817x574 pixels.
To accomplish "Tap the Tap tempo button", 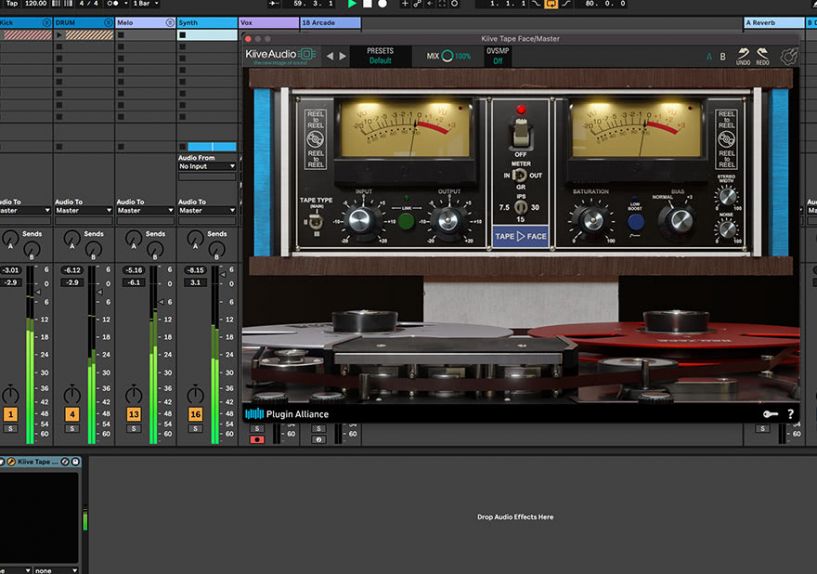I will pyautogui.click(x=11, y=3).
